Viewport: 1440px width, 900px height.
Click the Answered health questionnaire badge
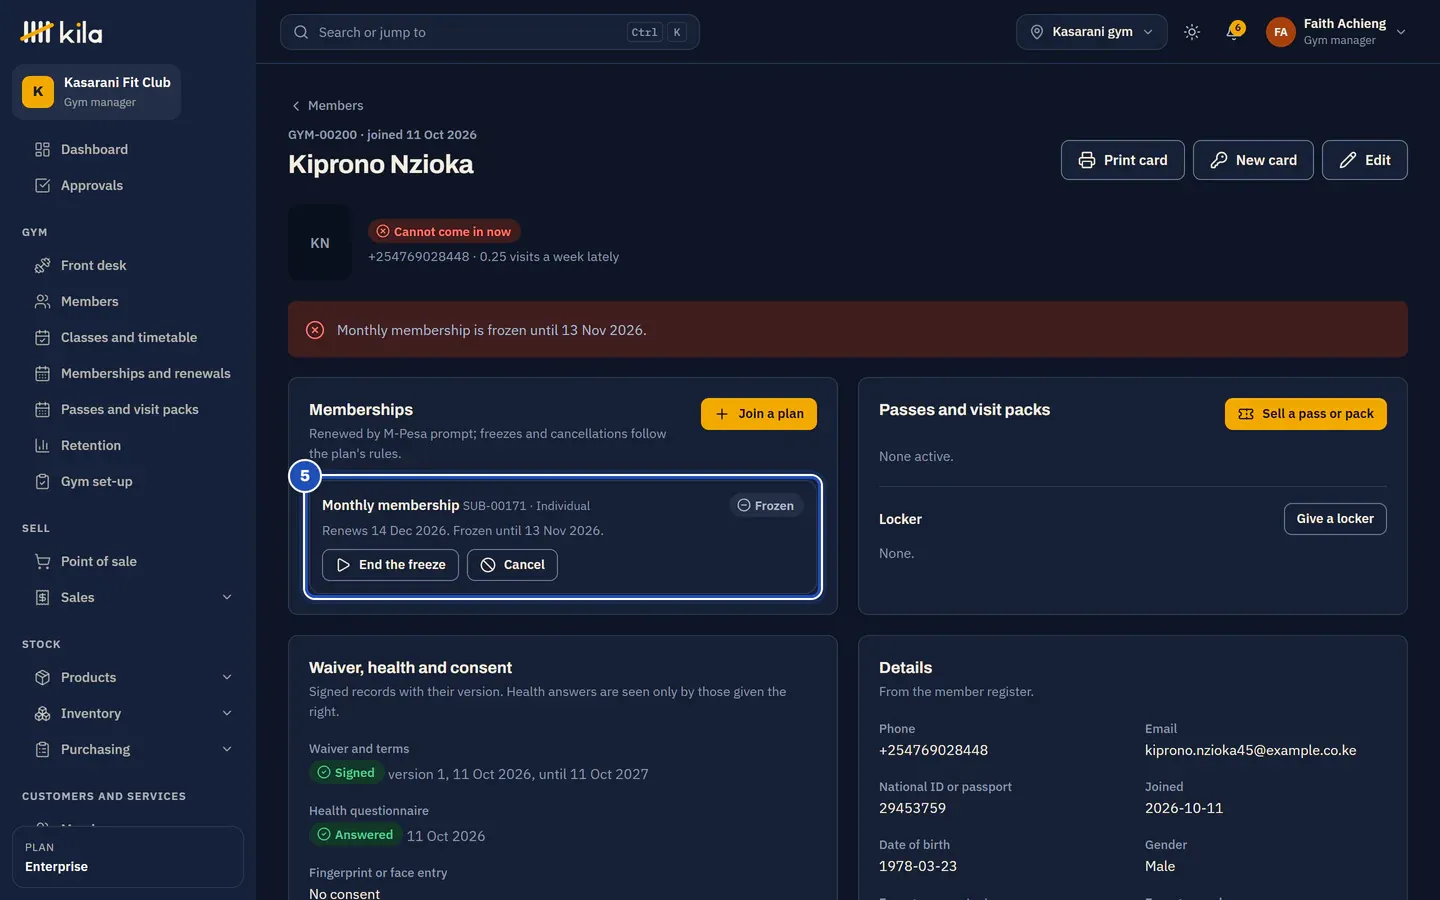(x=355, y=835)
